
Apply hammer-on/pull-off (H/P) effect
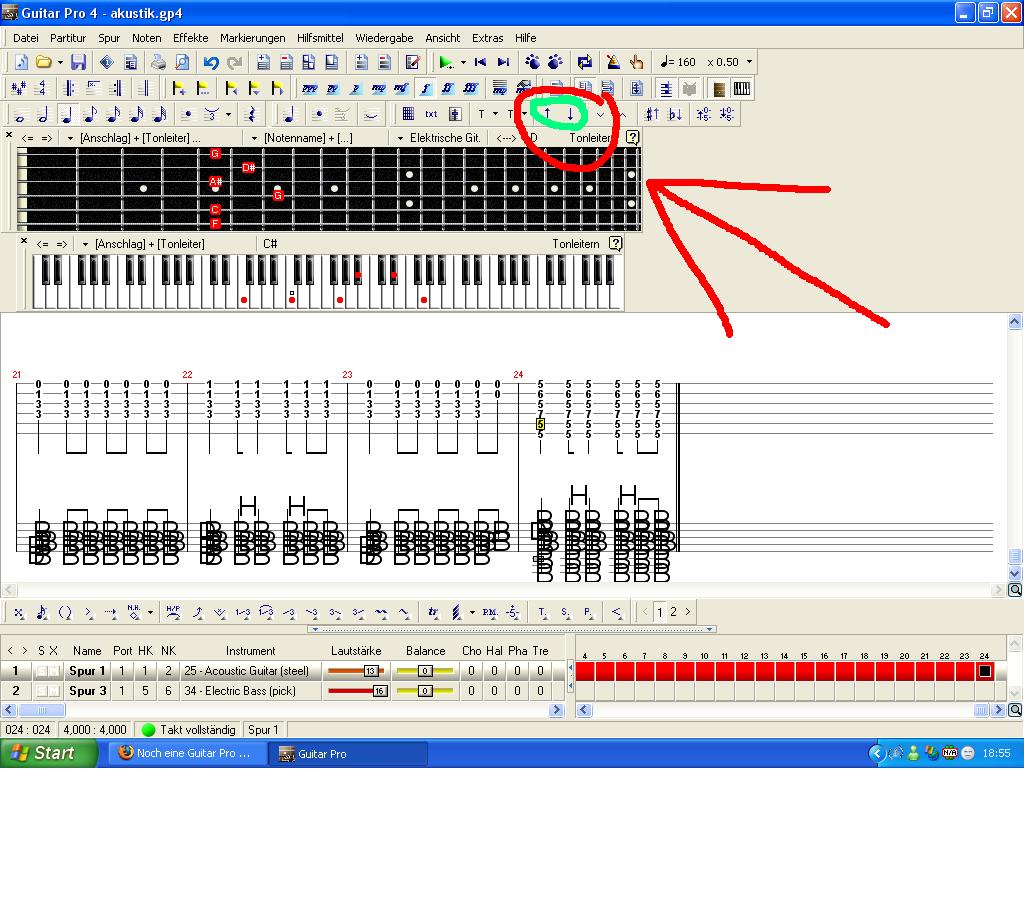click(173, 612)
